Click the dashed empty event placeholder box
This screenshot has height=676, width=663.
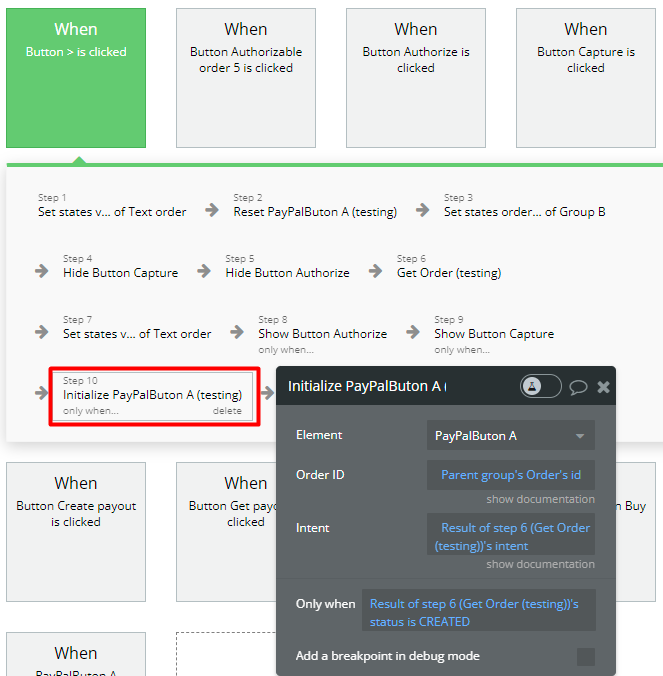(226, 654)
